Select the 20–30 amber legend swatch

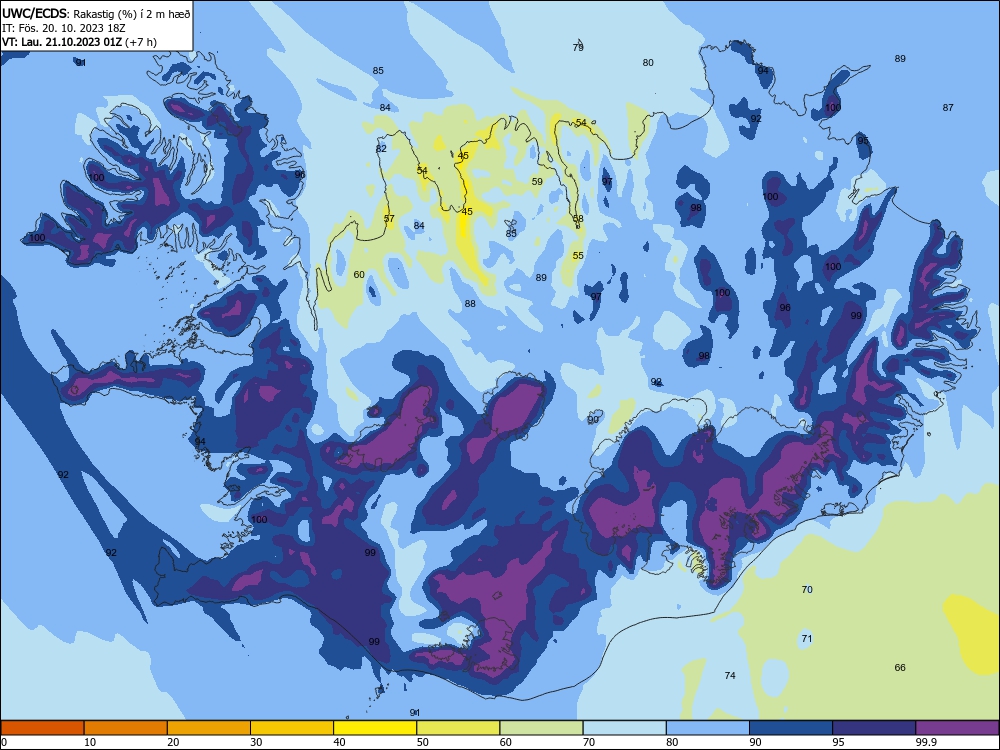point(209,728)
